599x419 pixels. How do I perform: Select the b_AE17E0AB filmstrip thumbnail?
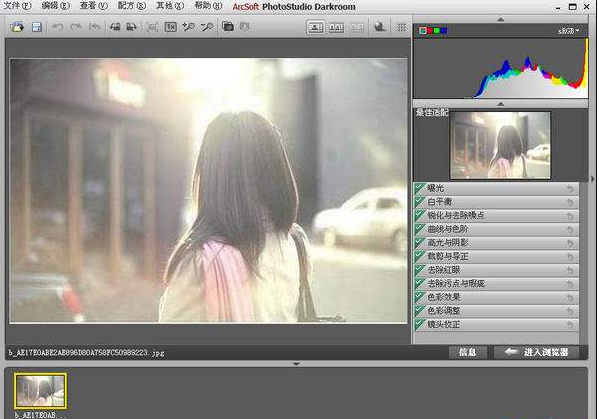pos(40,391)
